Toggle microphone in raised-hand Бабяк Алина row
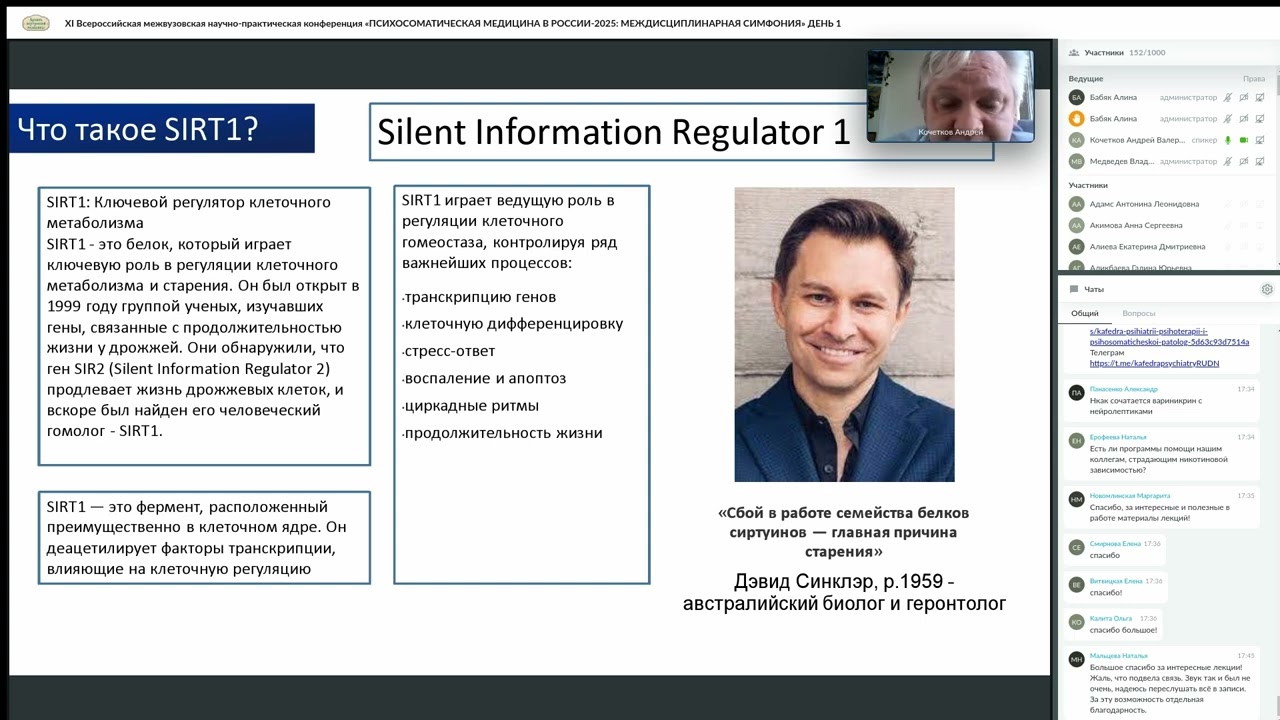Screen dimensions: 1280x720 1228,118
